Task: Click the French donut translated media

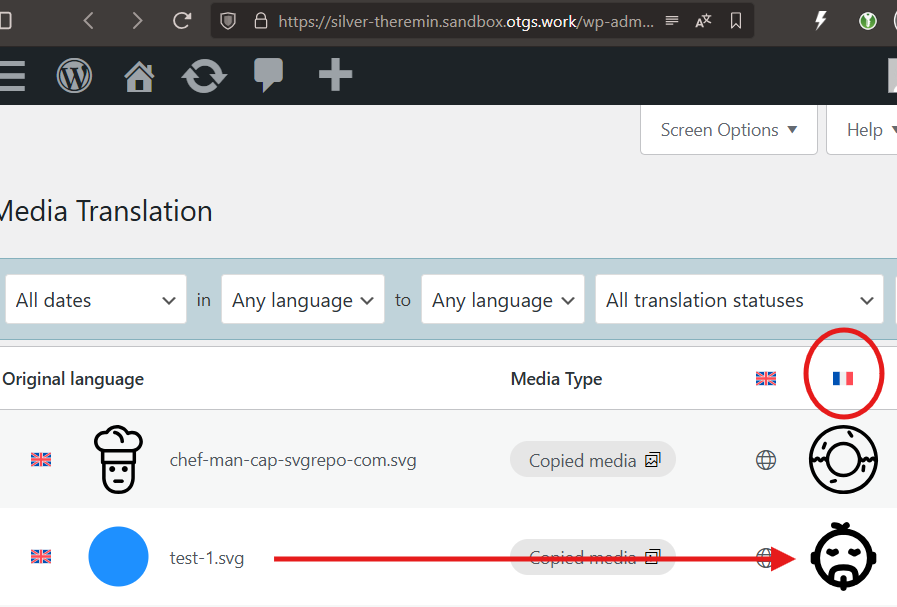Action: (842, 460)
